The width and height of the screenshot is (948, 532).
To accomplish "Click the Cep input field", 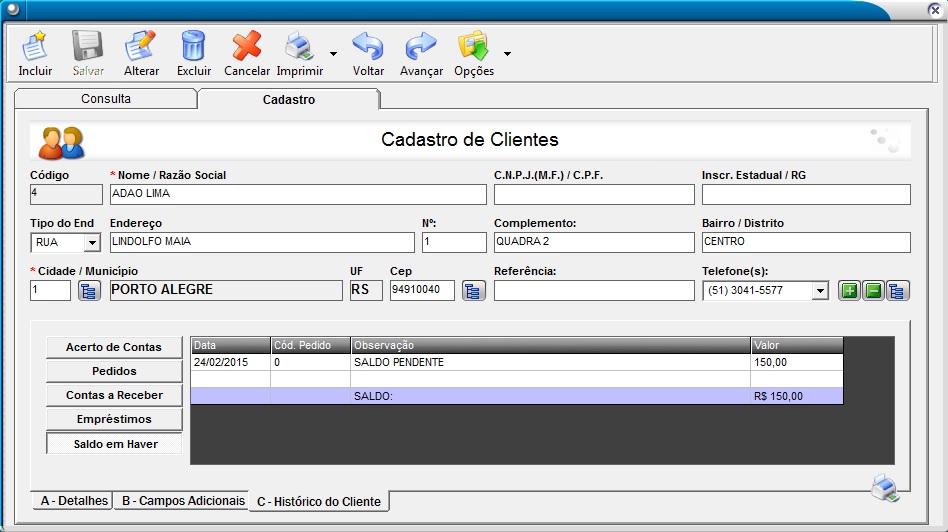I will 422,291.
